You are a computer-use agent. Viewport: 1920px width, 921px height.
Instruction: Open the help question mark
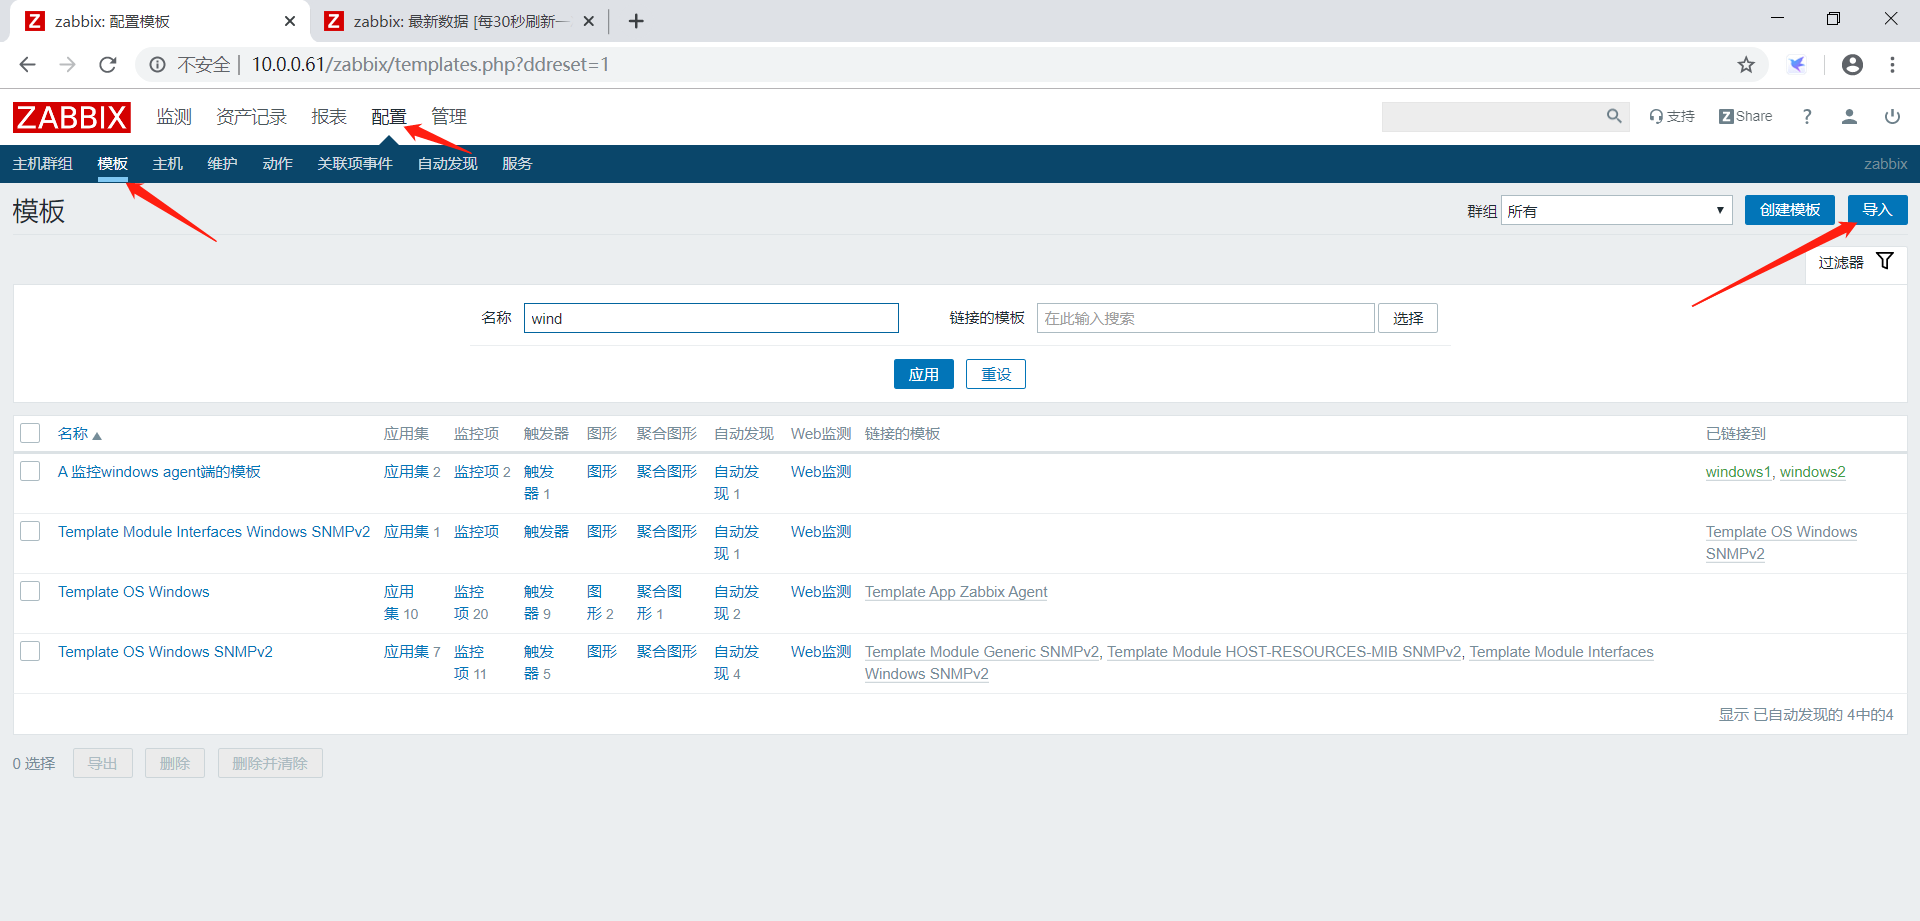point(1807,116)
